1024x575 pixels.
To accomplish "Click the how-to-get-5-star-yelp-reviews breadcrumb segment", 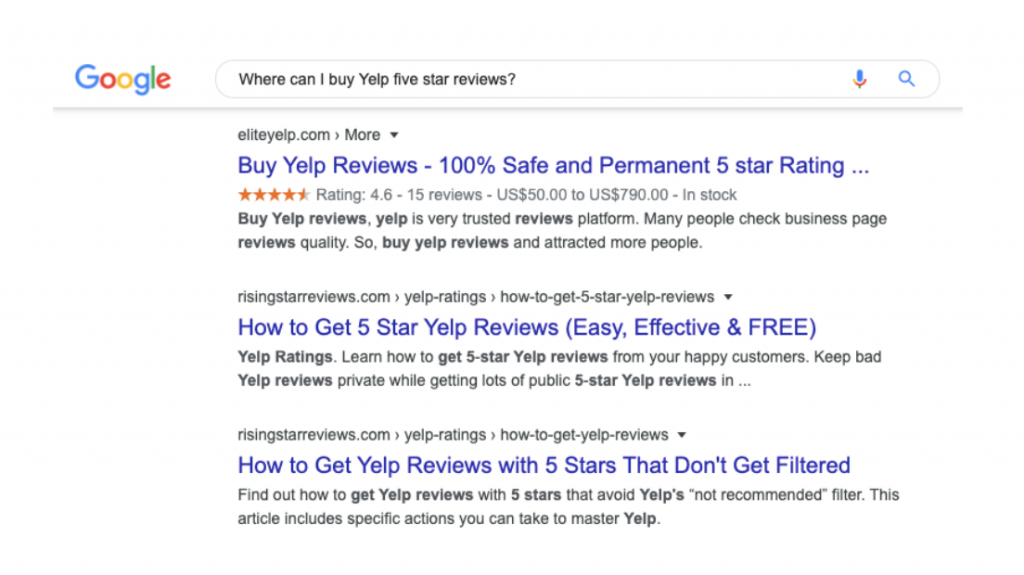I will tap(607, 297).
